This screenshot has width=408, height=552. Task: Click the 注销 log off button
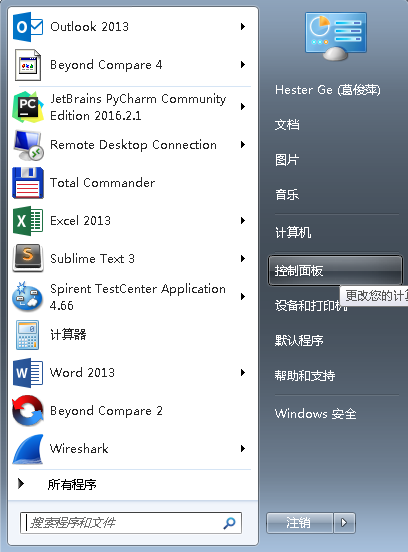click(300, 523)
